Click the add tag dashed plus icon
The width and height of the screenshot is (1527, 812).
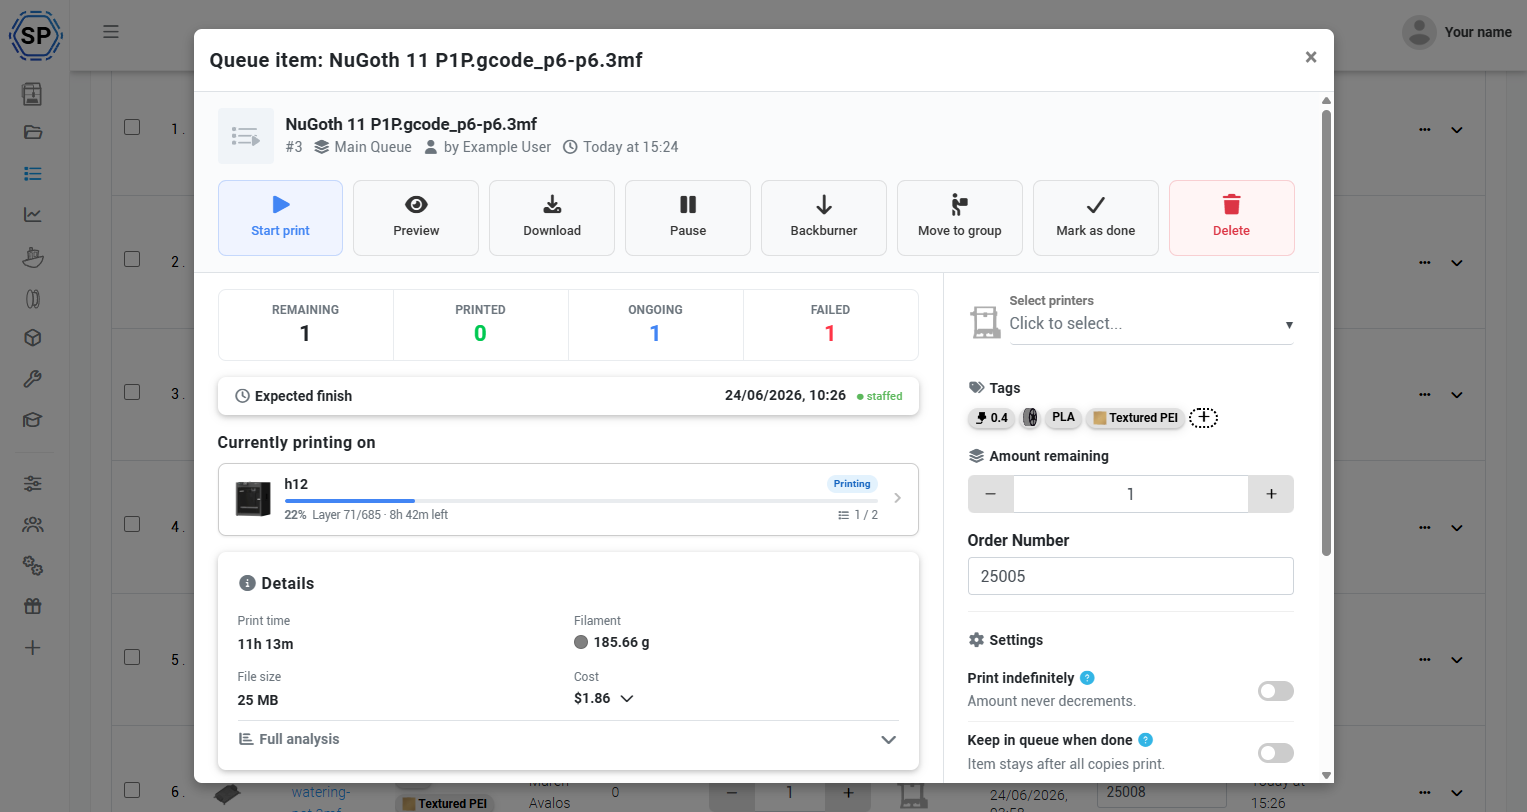pos(1203,418)
